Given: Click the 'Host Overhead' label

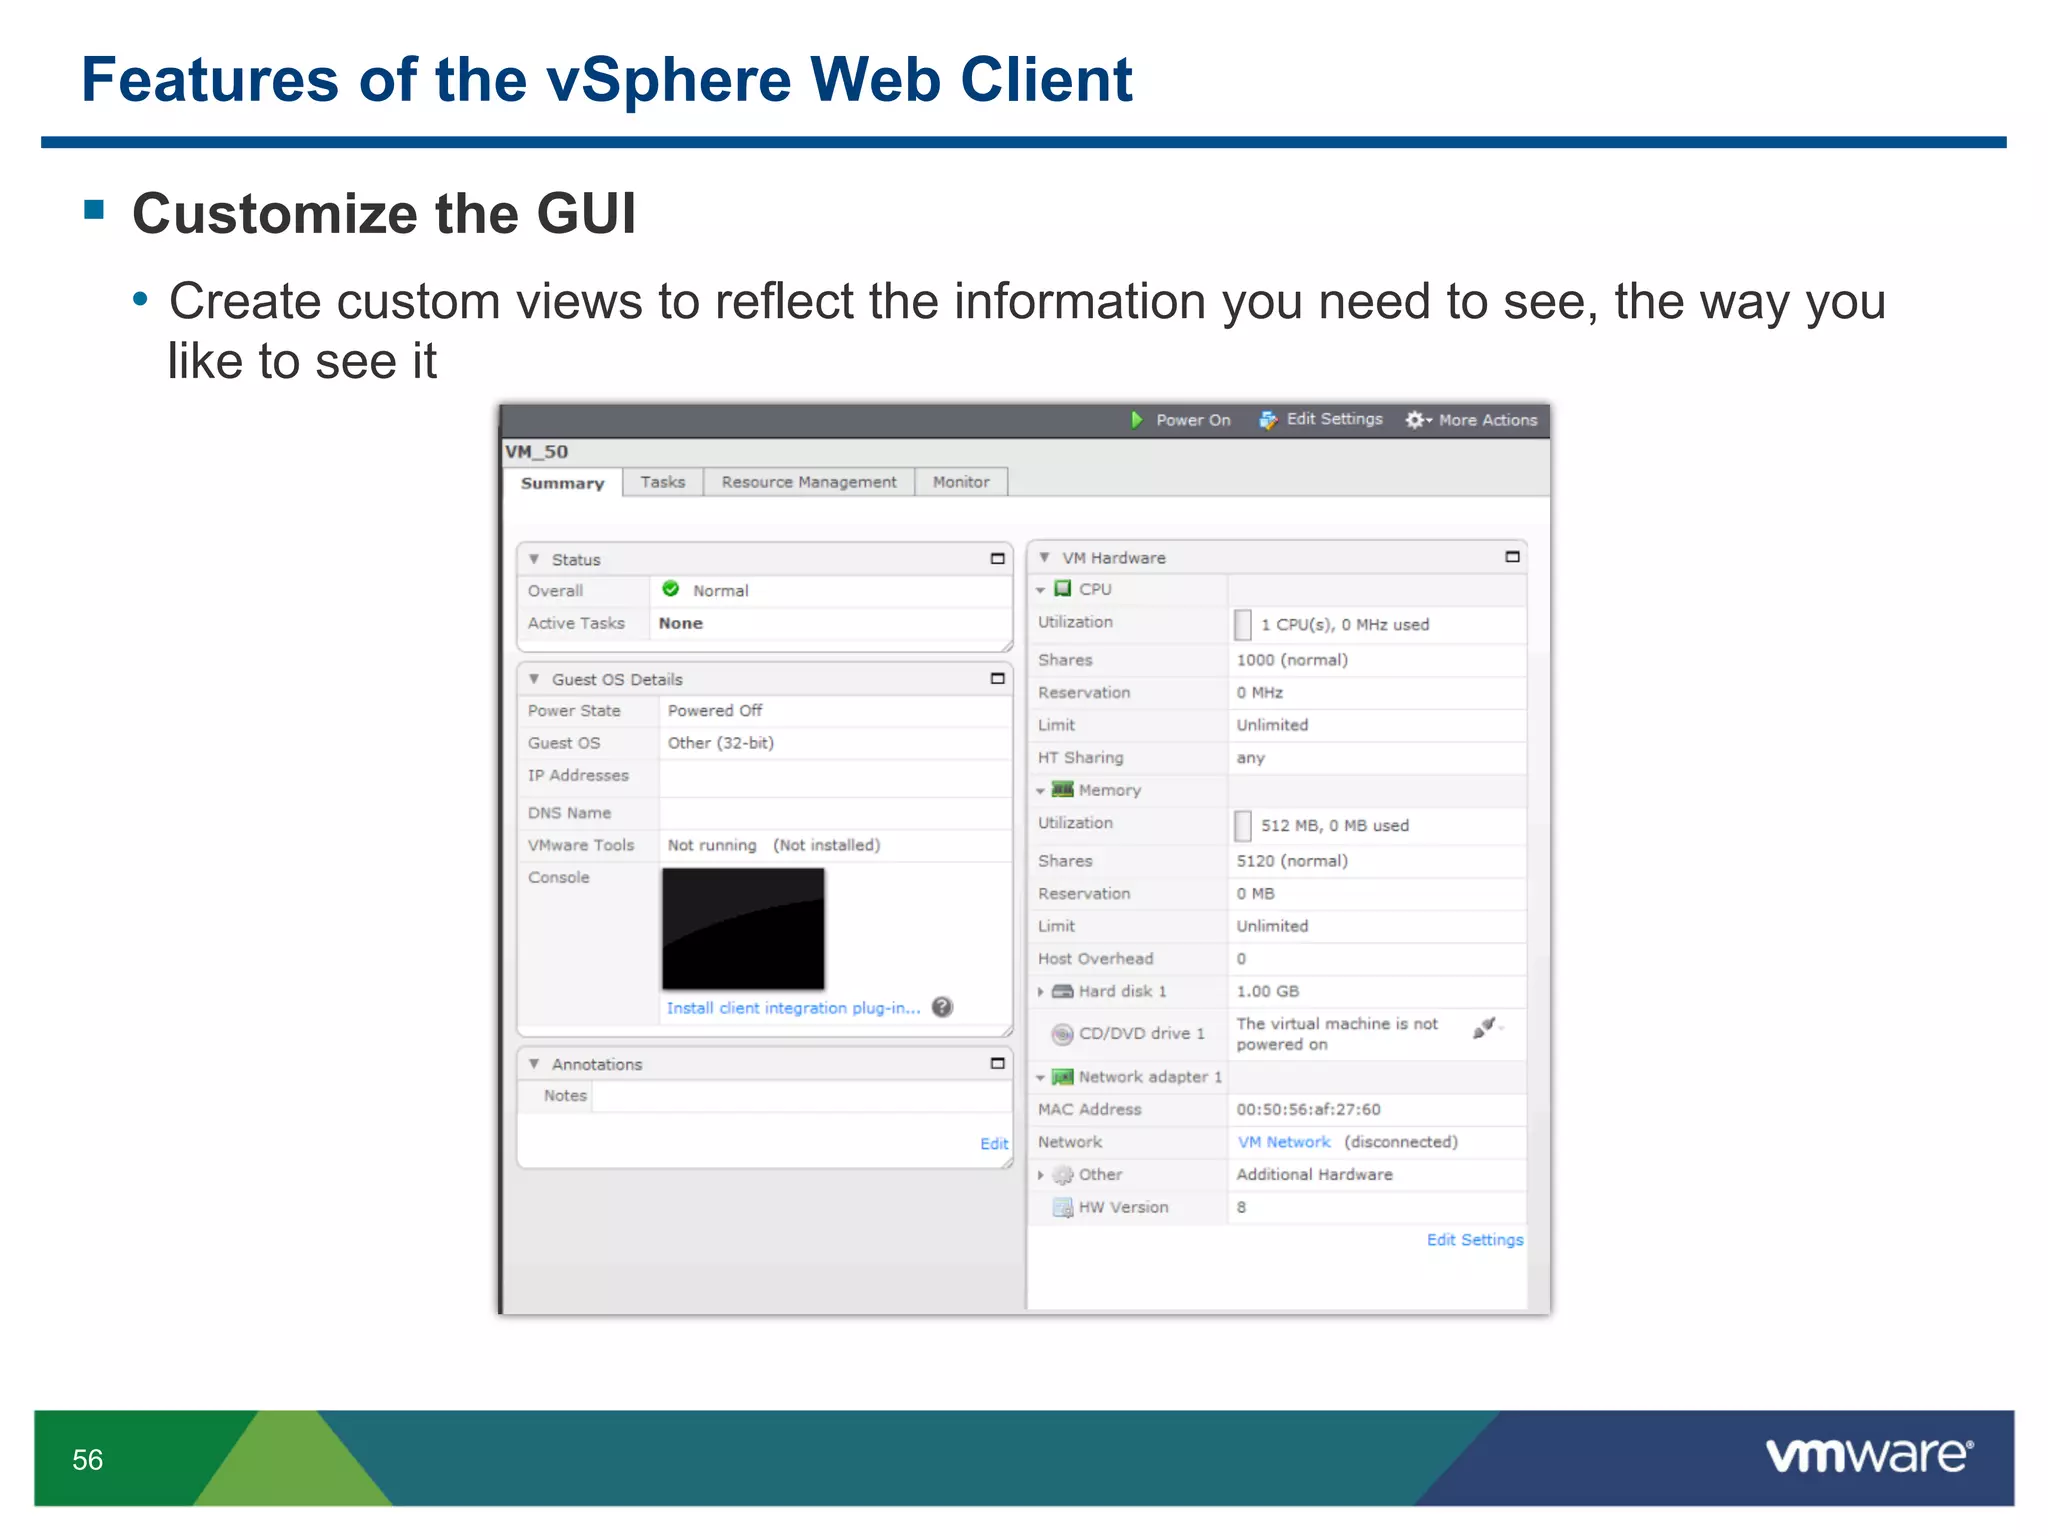Looking at the screenshot, I should tap(1096, 959).
